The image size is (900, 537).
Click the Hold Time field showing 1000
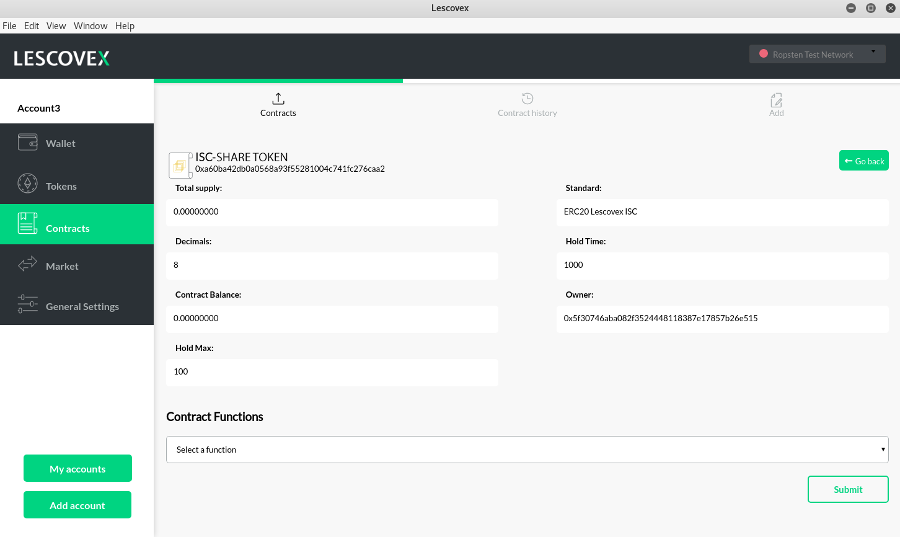pos(723,265)
